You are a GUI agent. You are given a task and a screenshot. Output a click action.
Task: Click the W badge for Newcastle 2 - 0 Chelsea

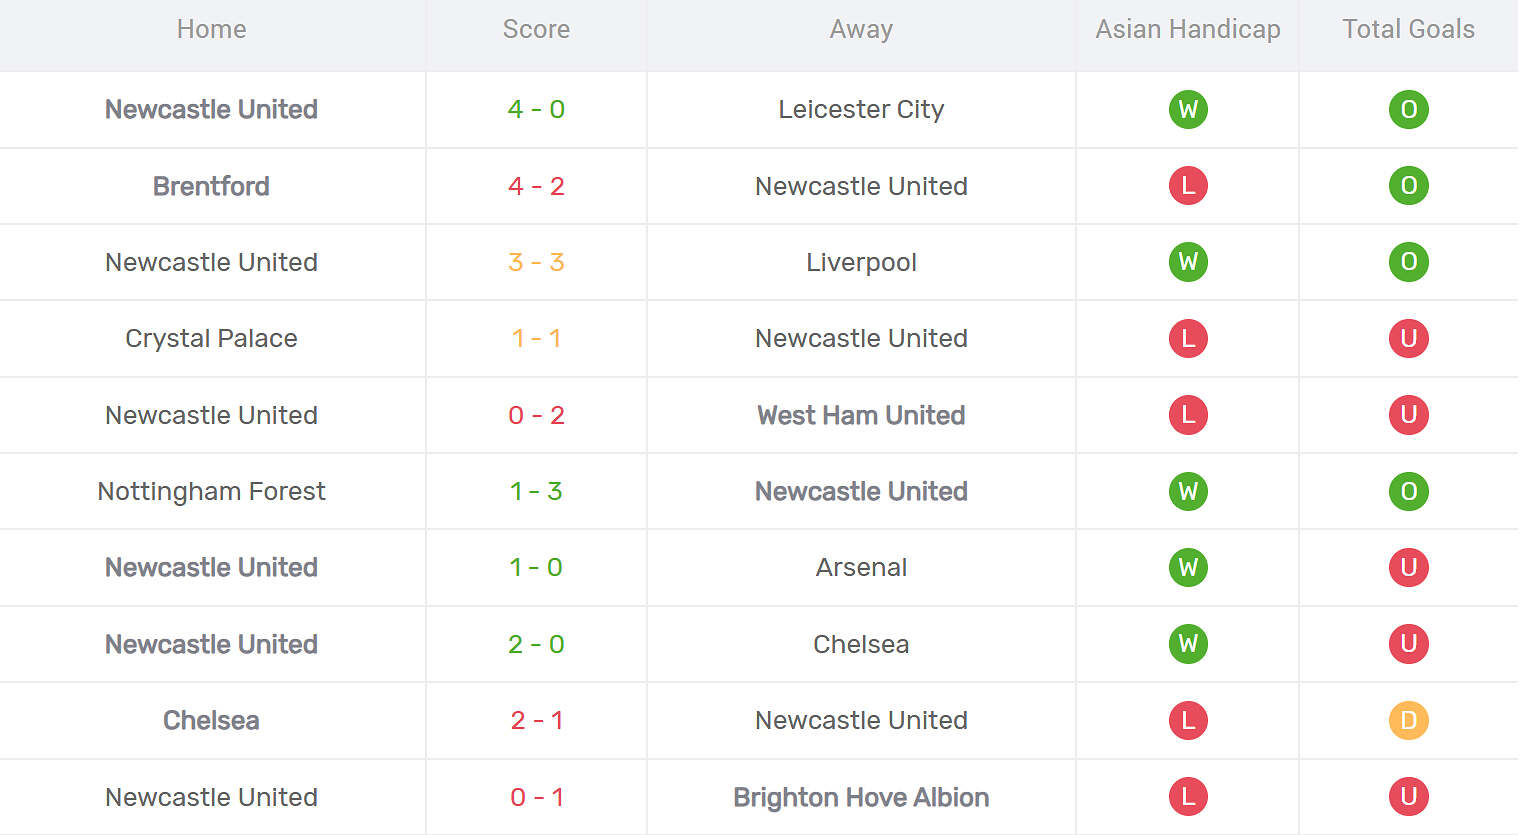[x=1188, y=644]
